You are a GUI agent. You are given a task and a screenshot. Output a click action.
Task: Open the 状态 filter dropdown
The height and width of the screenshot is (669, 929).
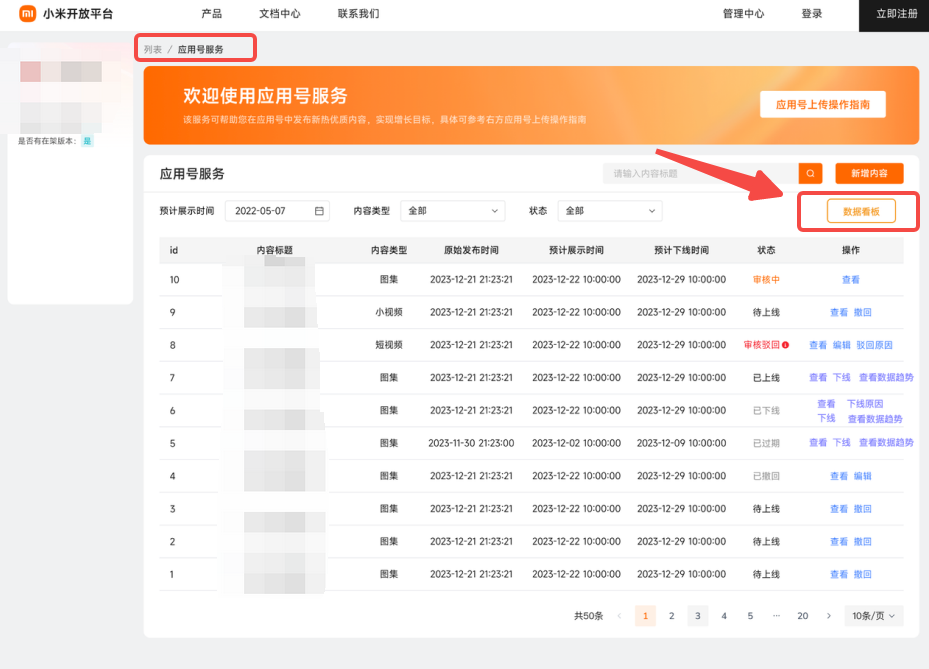coord(610,211)
